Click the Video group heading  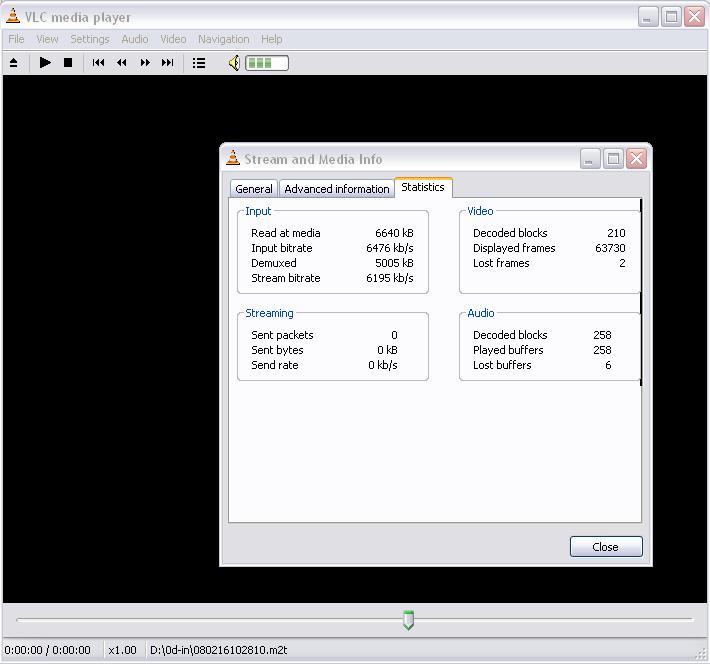[x=480, y=211]
